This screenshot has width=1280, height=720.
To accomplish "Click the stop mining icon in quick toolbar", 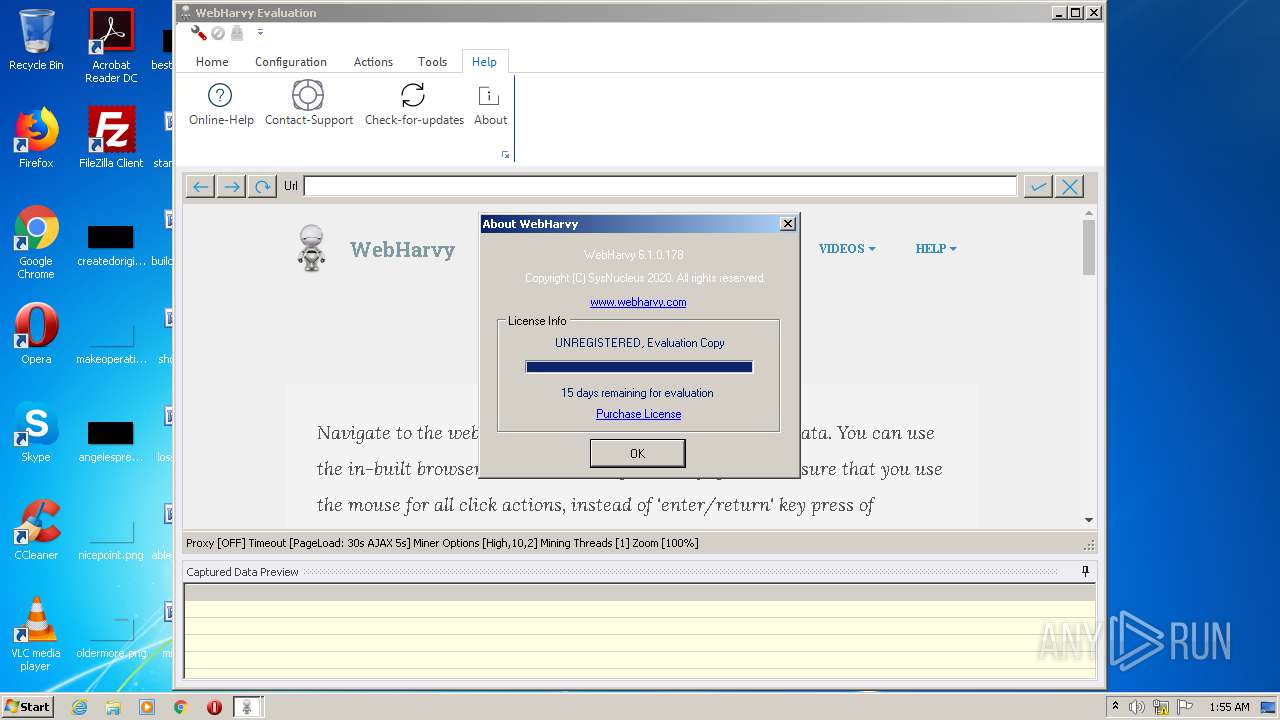I will pyautogui.click(x=218, y=33).
